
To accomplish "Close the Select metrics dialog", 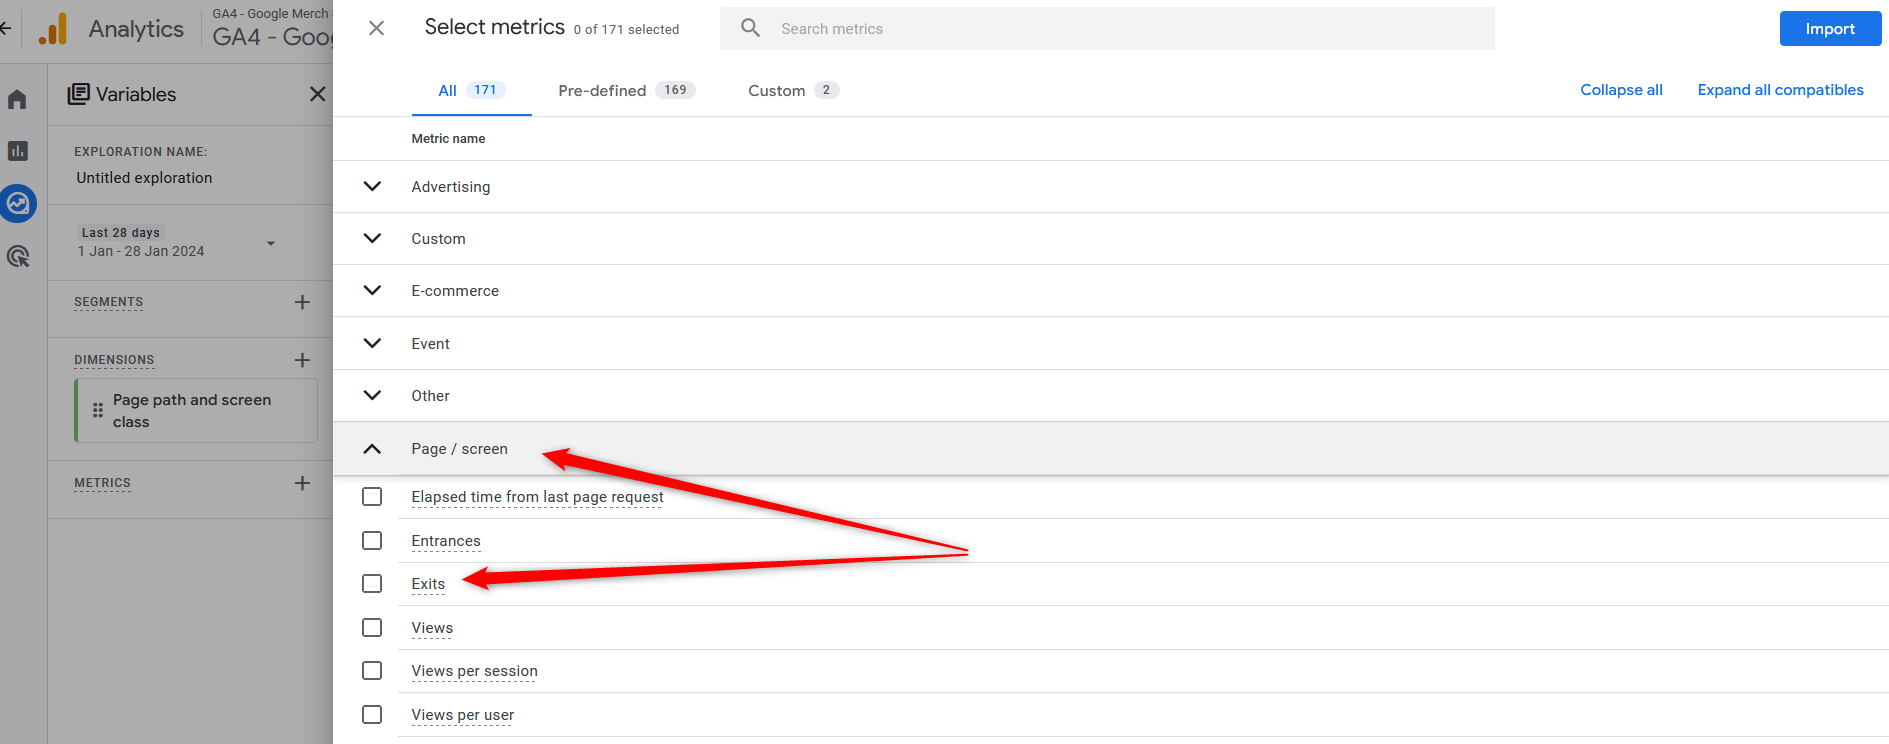I will 376,28.
